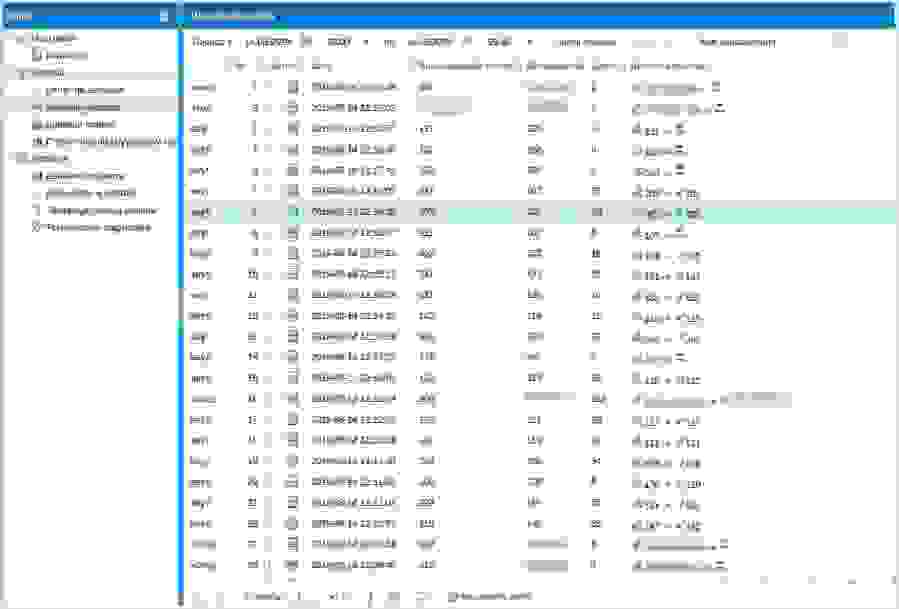The width and height of the screenshot is (899, 609).
Task: Select the first child item under the top tree group
Action: click(x=66, y=56)
